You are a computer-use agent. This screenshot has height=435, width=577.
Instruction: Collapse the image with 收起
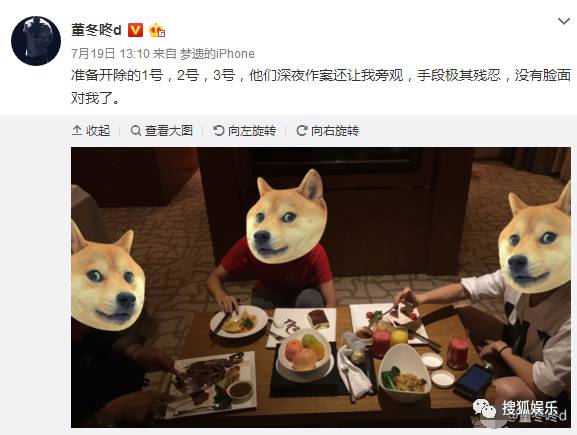click(91, 131)
